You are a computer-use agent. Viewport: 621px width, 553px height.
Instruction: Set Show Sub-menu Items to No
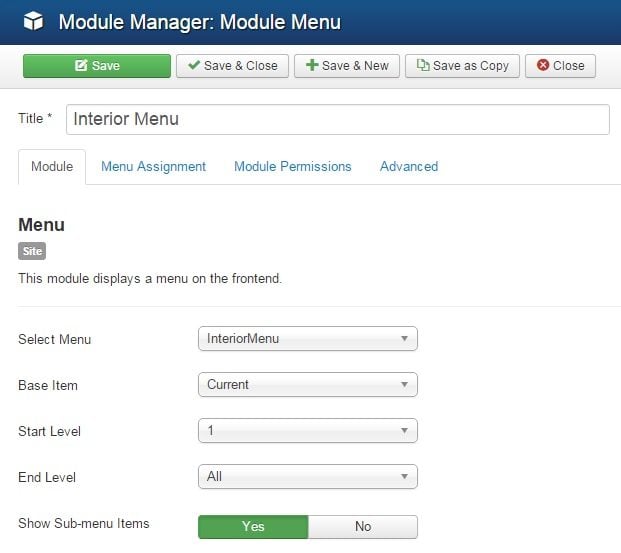tap(362, 526)
